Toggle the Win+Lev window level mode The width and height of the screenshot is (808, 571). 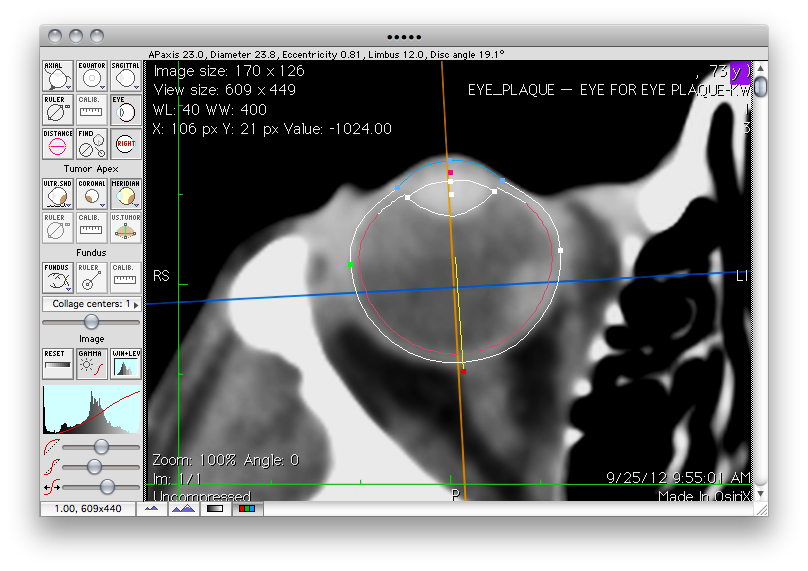[x=126, y=364]
